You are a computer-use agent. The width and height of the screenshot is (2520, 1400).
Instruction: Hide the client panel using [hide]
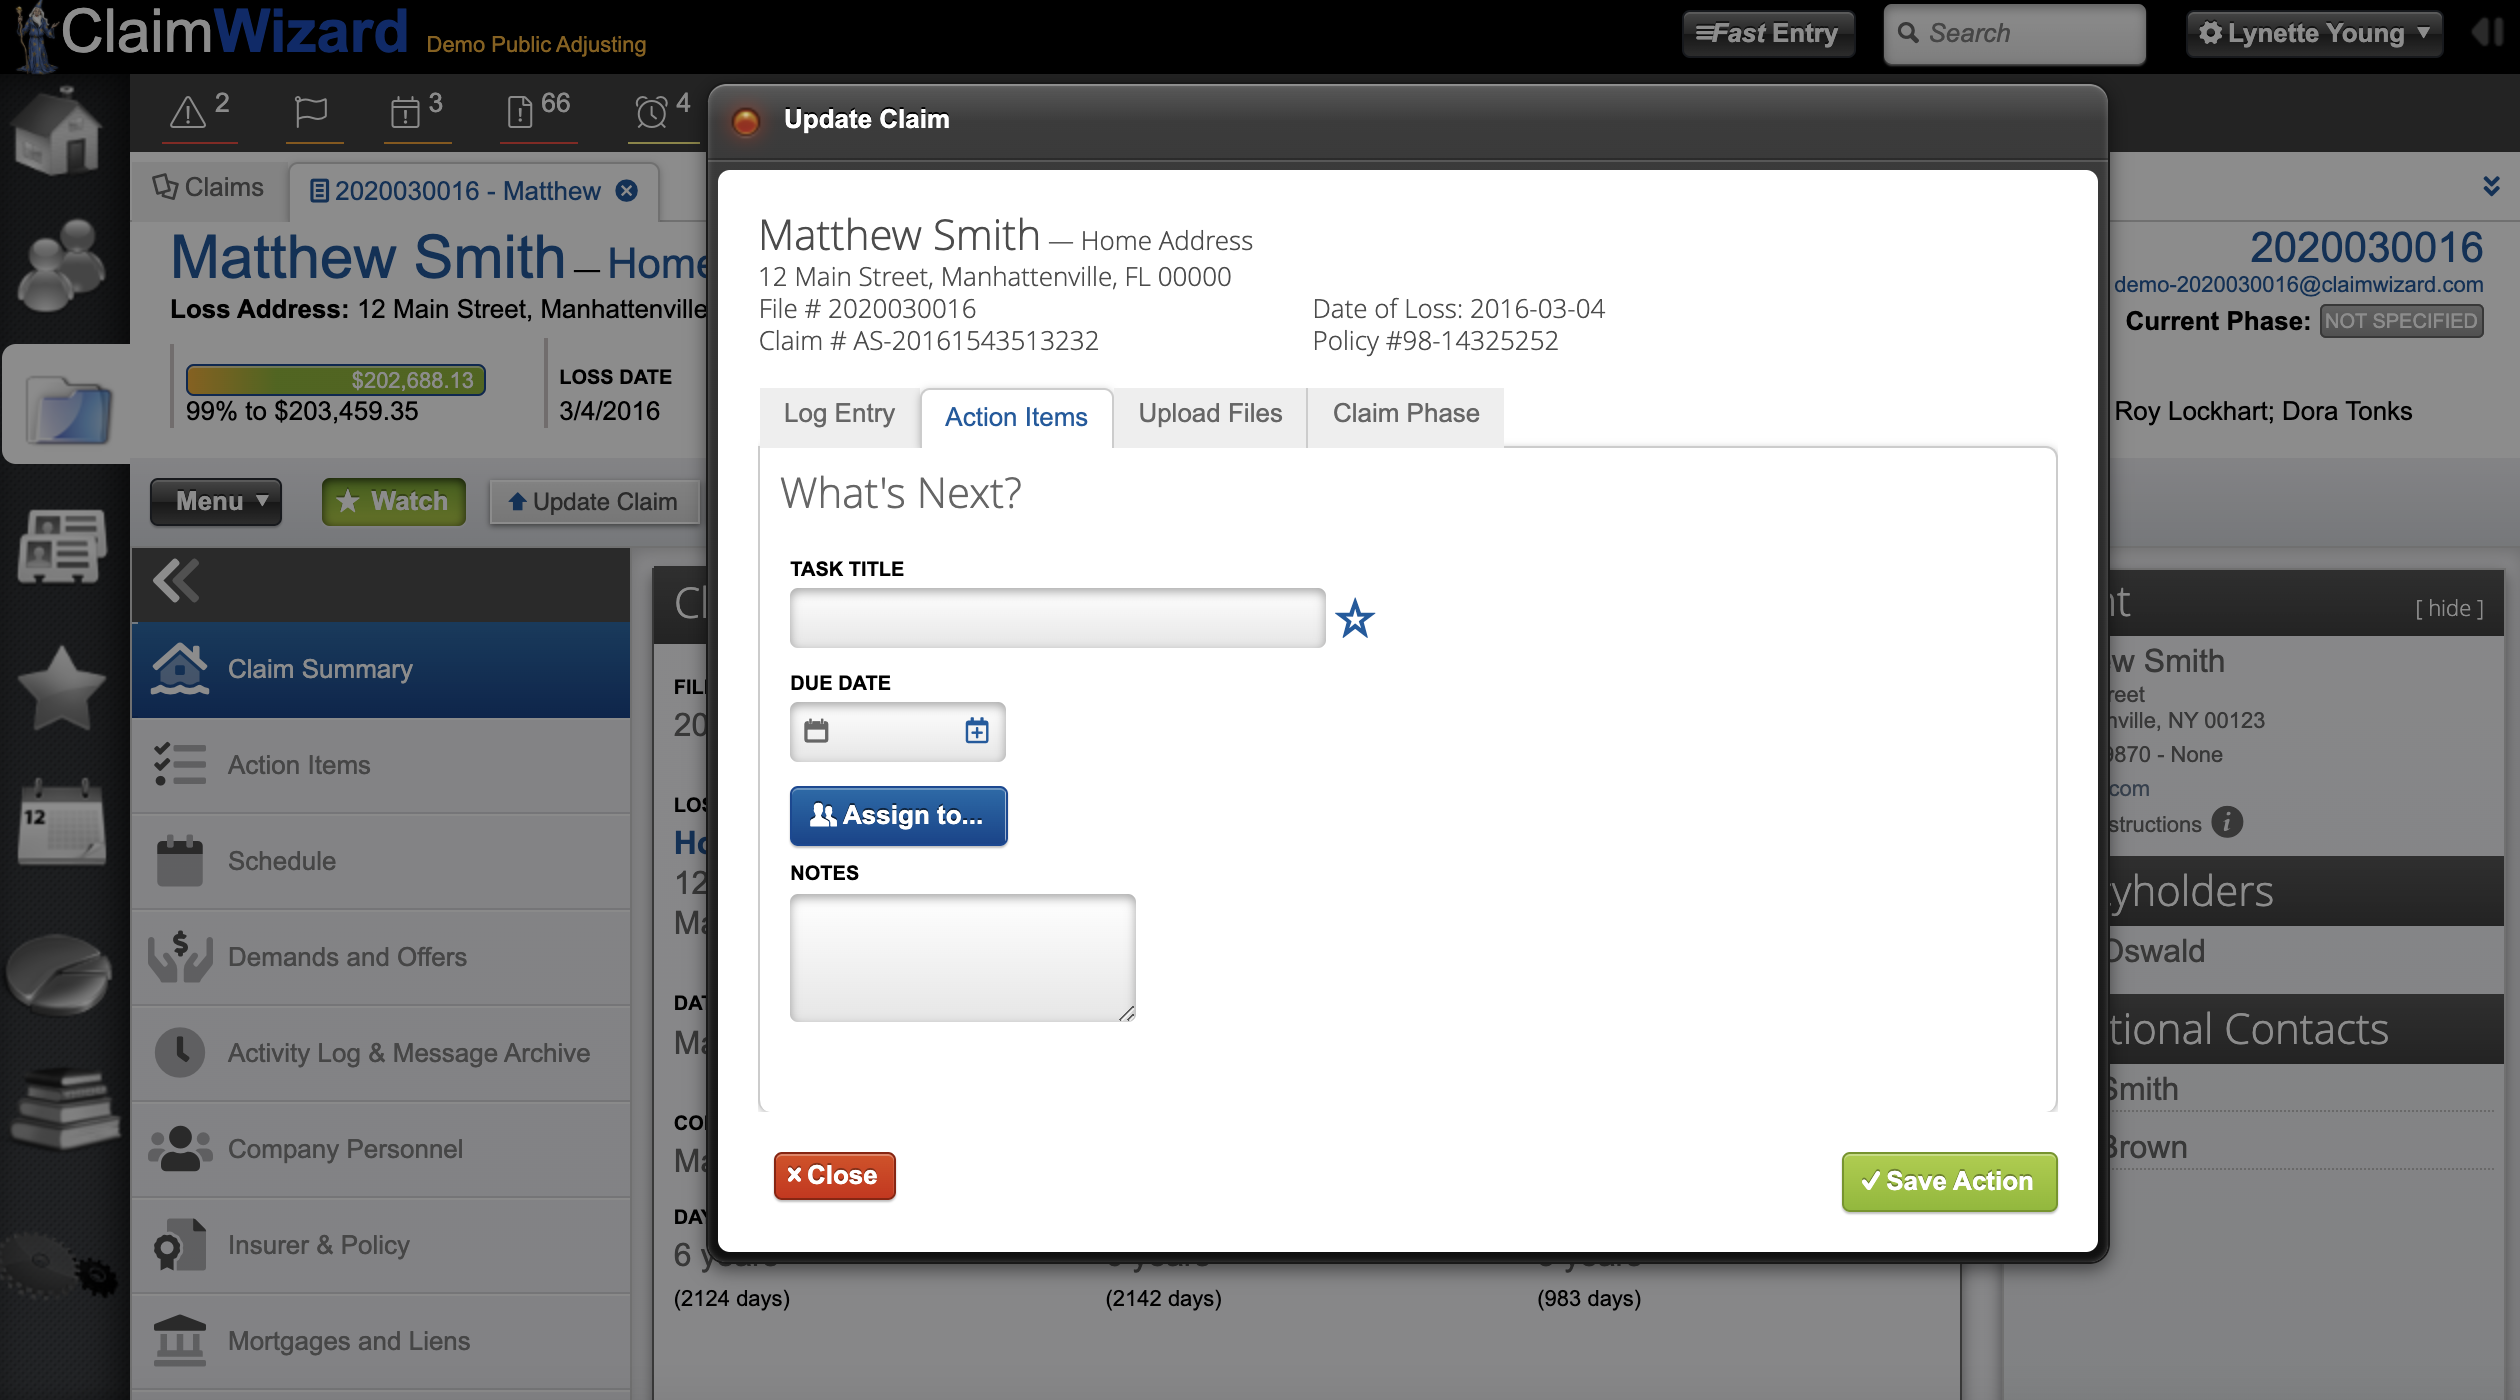(2448, 607)
